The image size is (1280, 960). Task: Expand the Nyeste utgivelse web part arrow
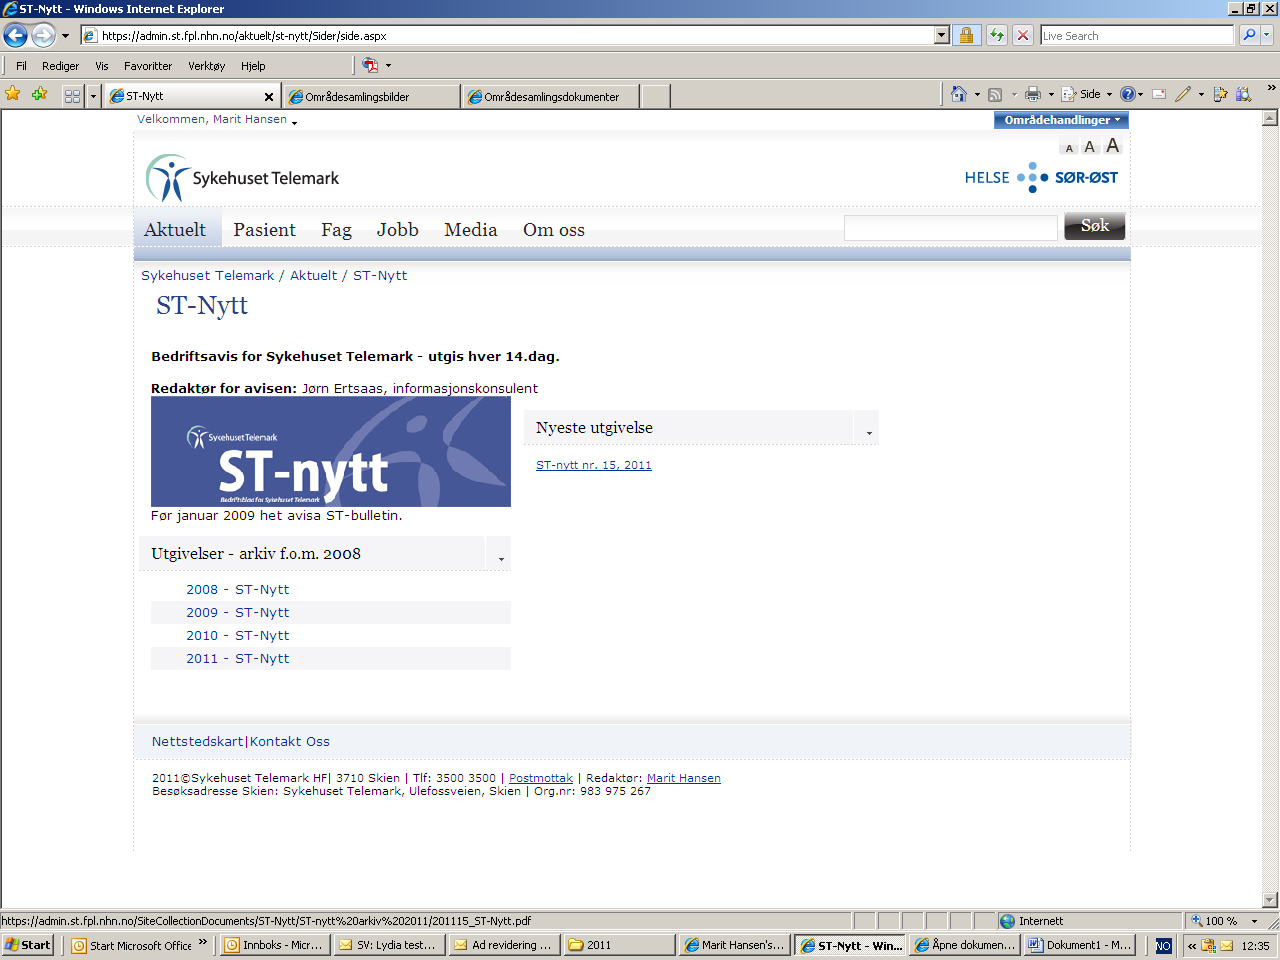pyautogui.click(x=869, y=433)
